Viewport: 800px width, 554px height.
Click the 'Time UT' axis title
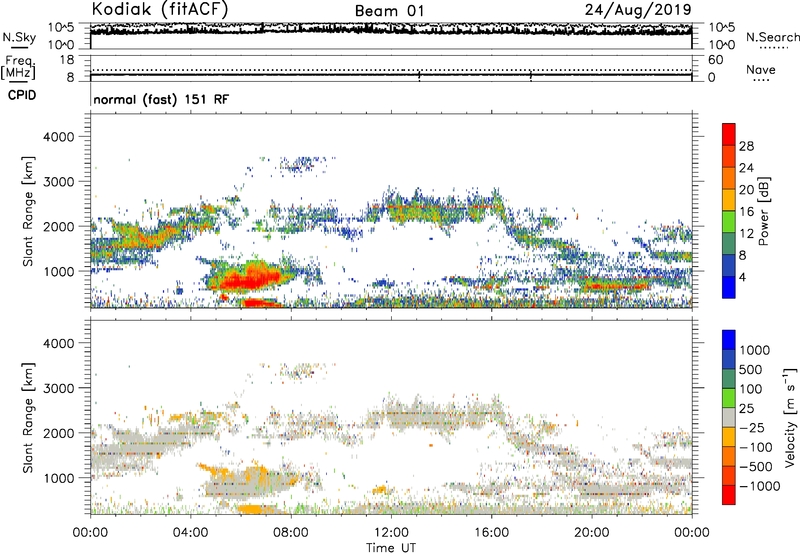pos(391,548)
